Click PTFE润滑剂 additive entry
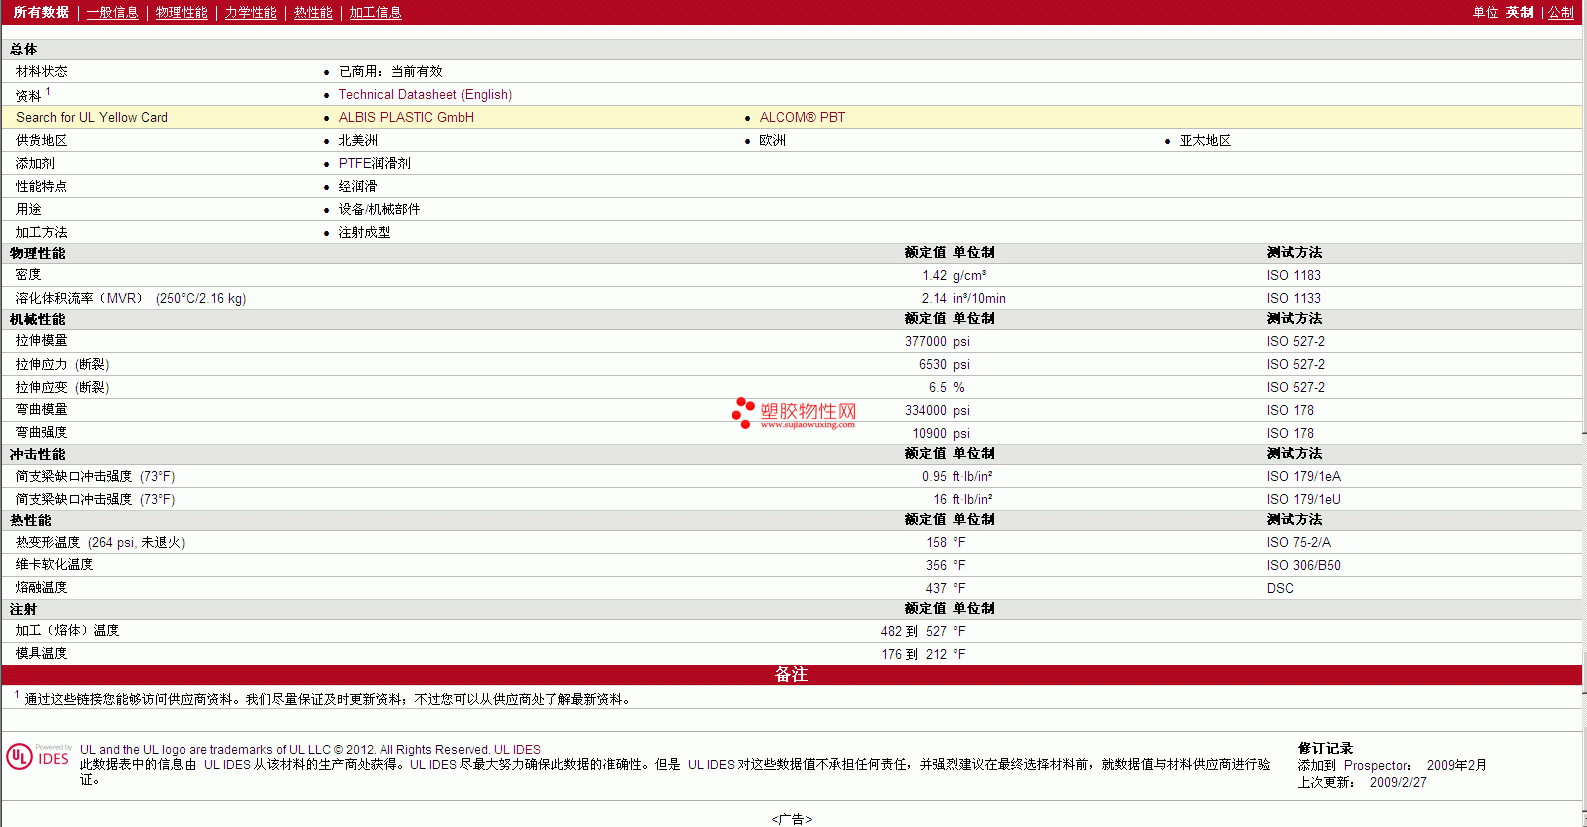This screenshot has height=827, width=1587. [x=374, y=163]
